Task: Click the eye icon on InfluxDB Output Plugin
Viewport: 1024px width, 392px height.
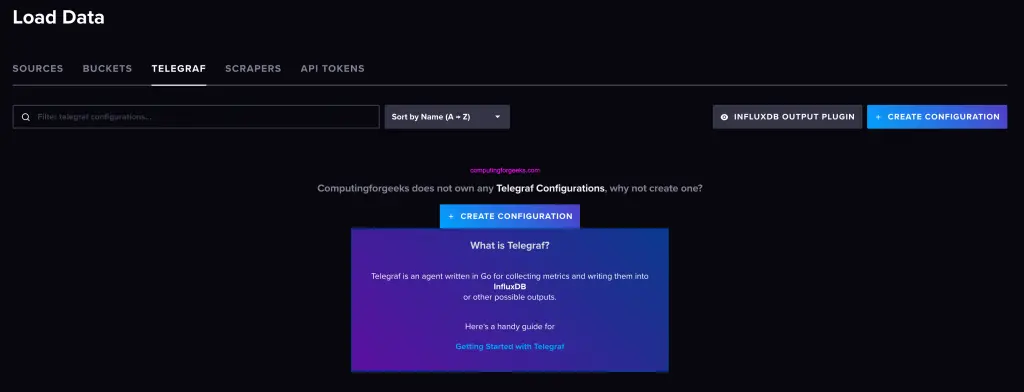Action: tap(724, 117)
